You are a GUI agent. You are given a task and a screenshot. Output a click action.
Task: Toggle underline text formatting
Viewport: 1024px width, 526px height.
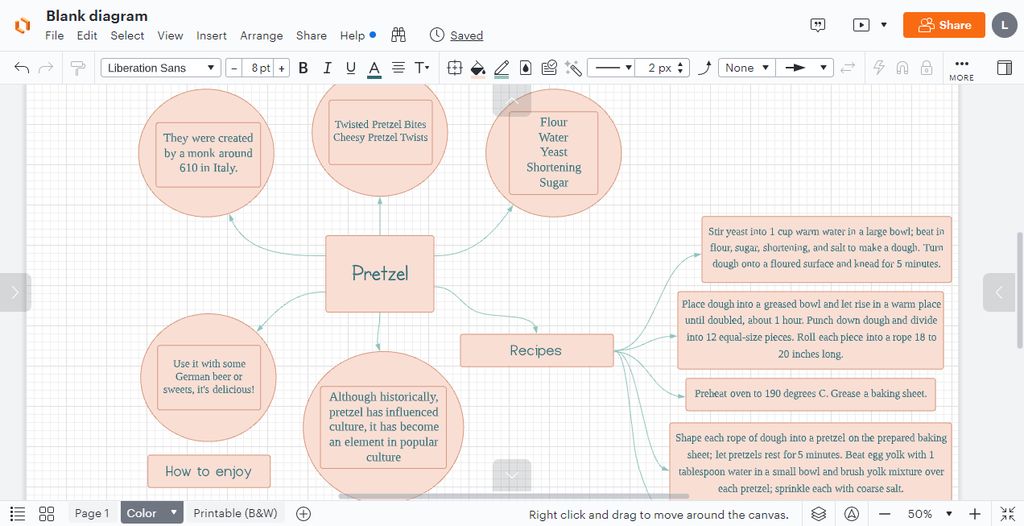click(351, 68)
